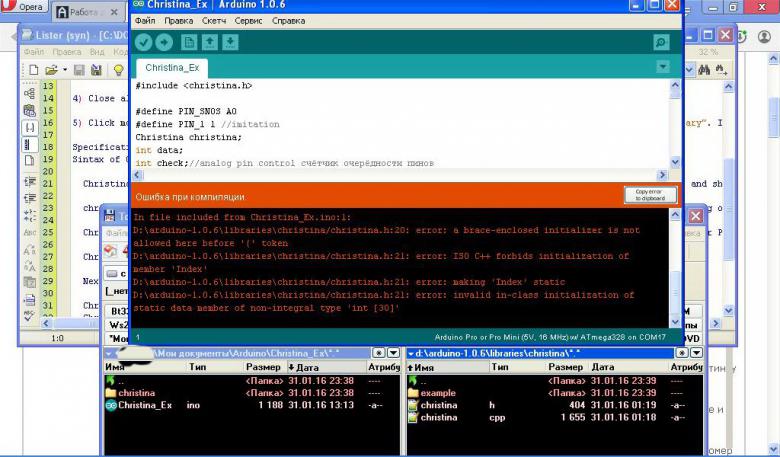
Task: Open a sketch with the up-arrow icon
Action: tap(209, 42)
